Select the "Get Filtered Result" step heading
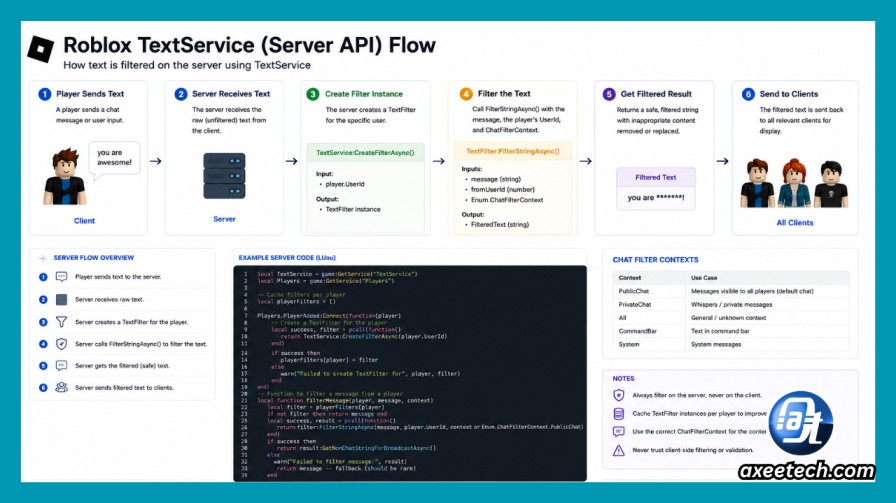Viewport: 896px width, 503px height. pyautogui.click(x=656, y=94)
